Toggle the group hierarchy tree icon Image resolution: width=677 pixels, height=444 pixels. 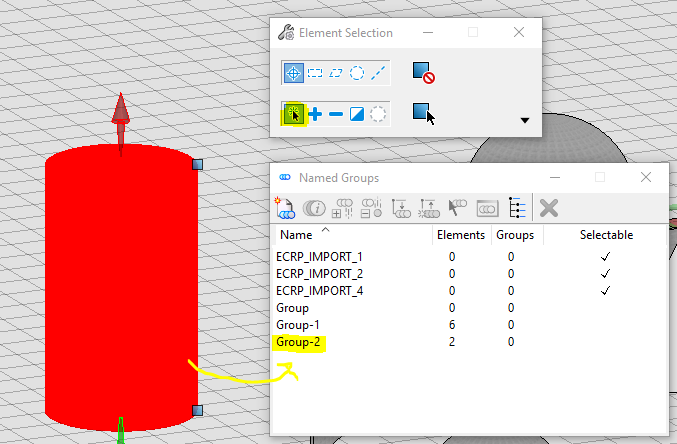[x=516, y=208]
